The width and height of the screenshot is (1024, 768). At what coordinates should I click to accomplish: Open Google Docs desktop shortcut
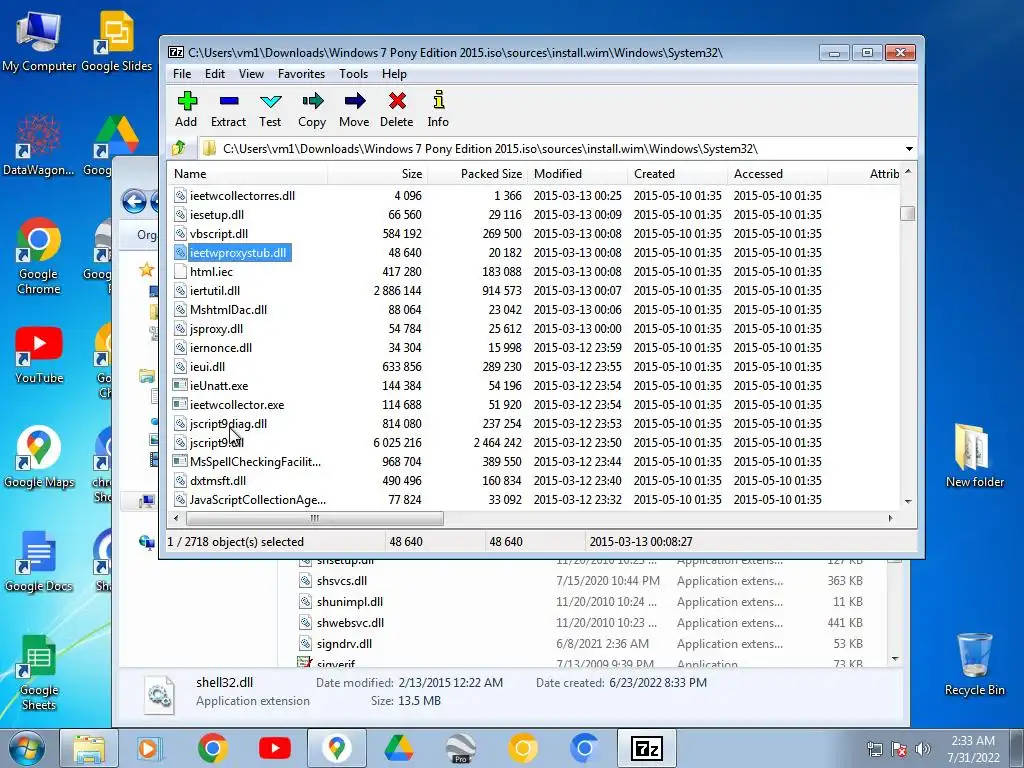[x=39, y=562]
